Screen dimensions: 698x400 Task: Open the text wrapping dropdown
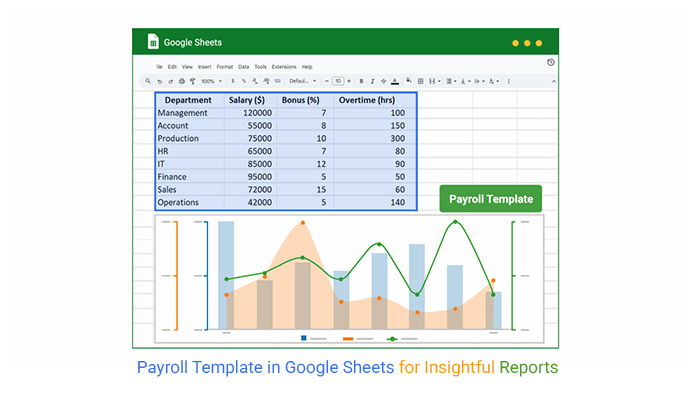pyautogui.click(x=479, y=81)
